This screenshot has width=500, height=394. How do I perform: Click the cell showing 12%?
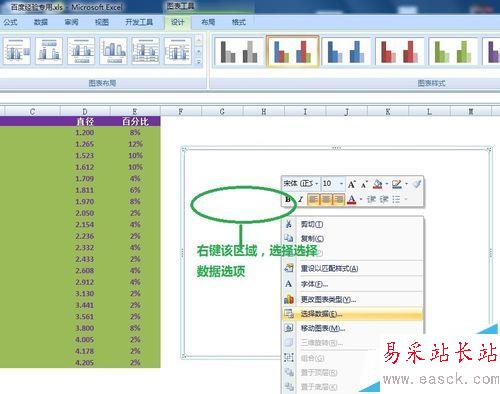[135, 144]
